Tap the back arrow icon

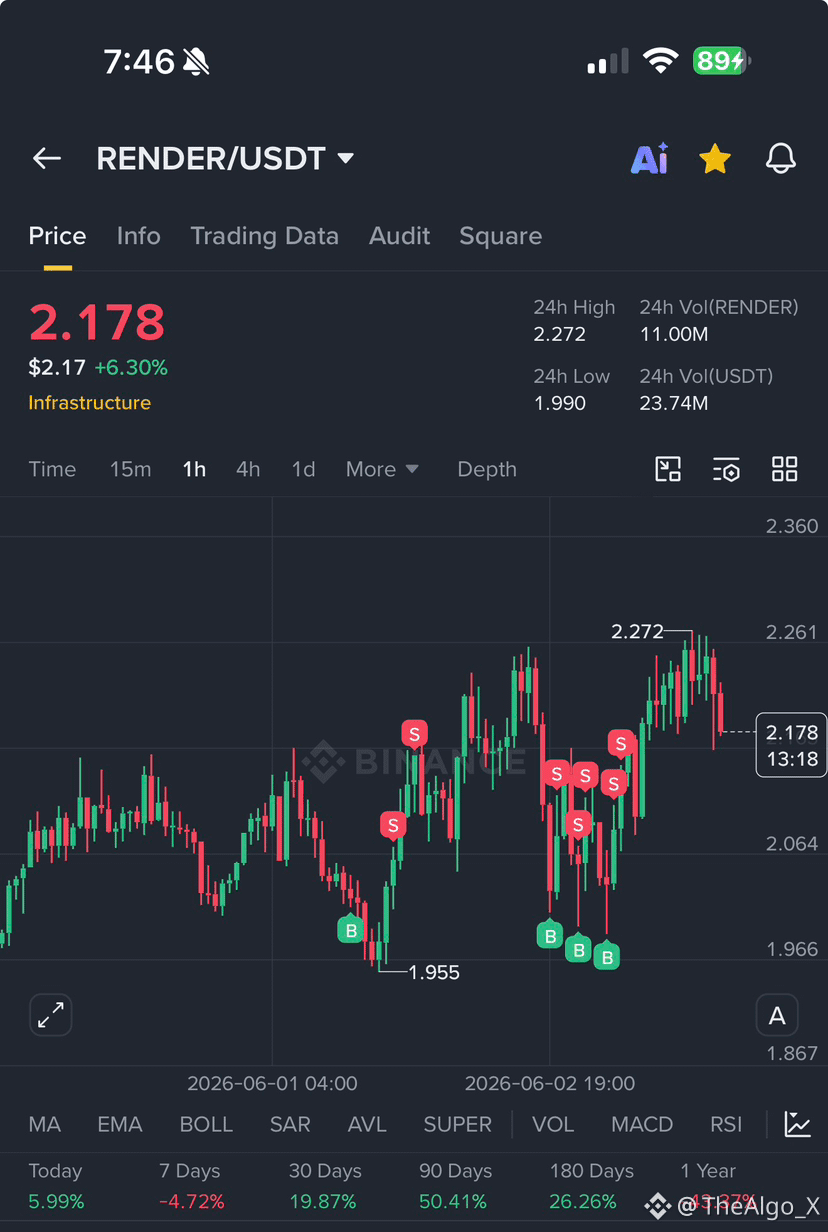pos(47,158)
